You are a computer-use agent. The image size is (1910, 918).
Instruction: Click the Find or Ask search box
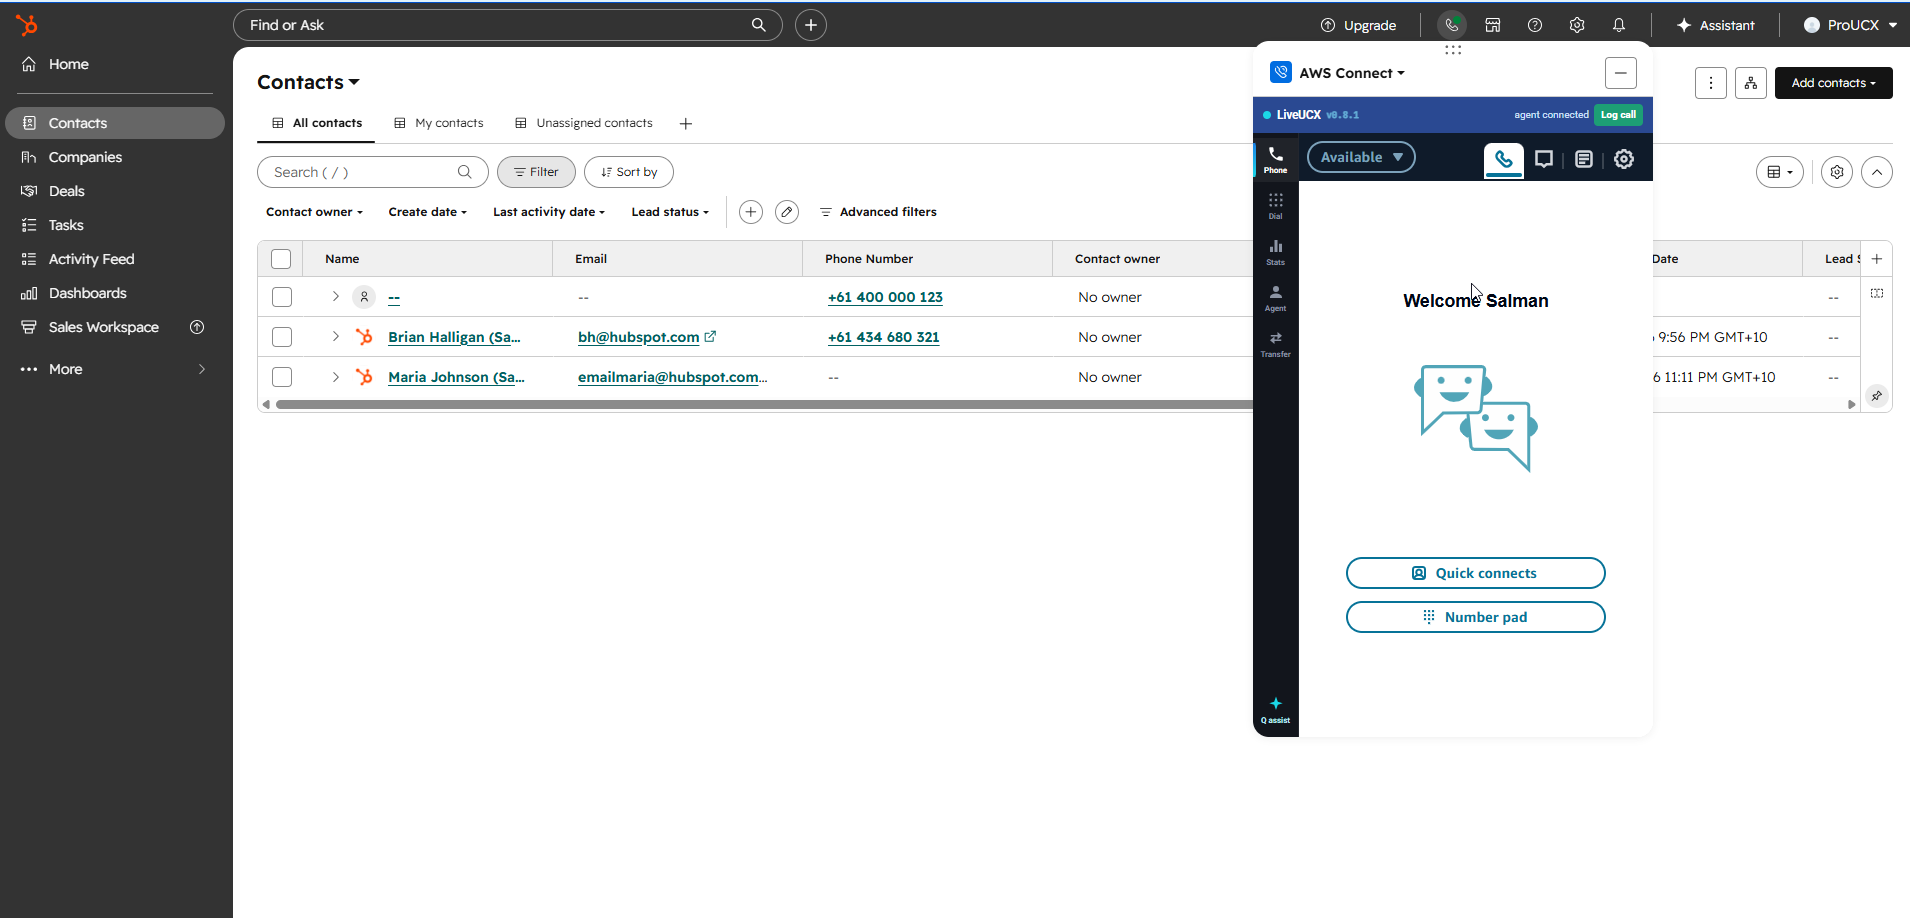[508, 25]
